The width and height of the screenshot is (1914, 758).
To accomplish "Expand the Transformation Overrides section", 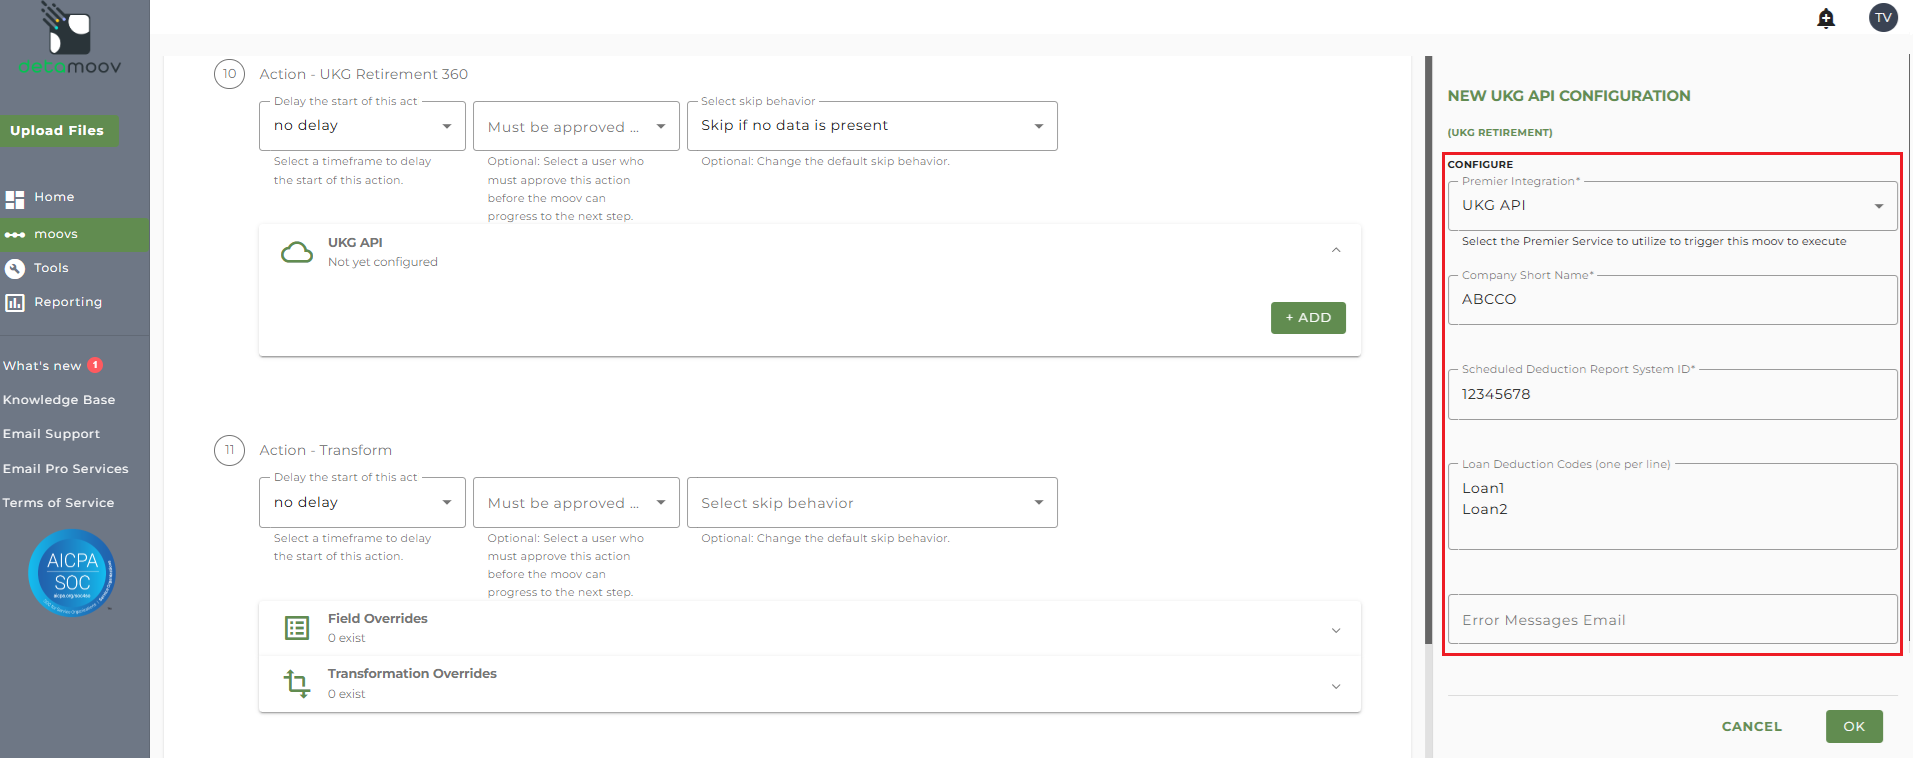I will [1336, 686].
